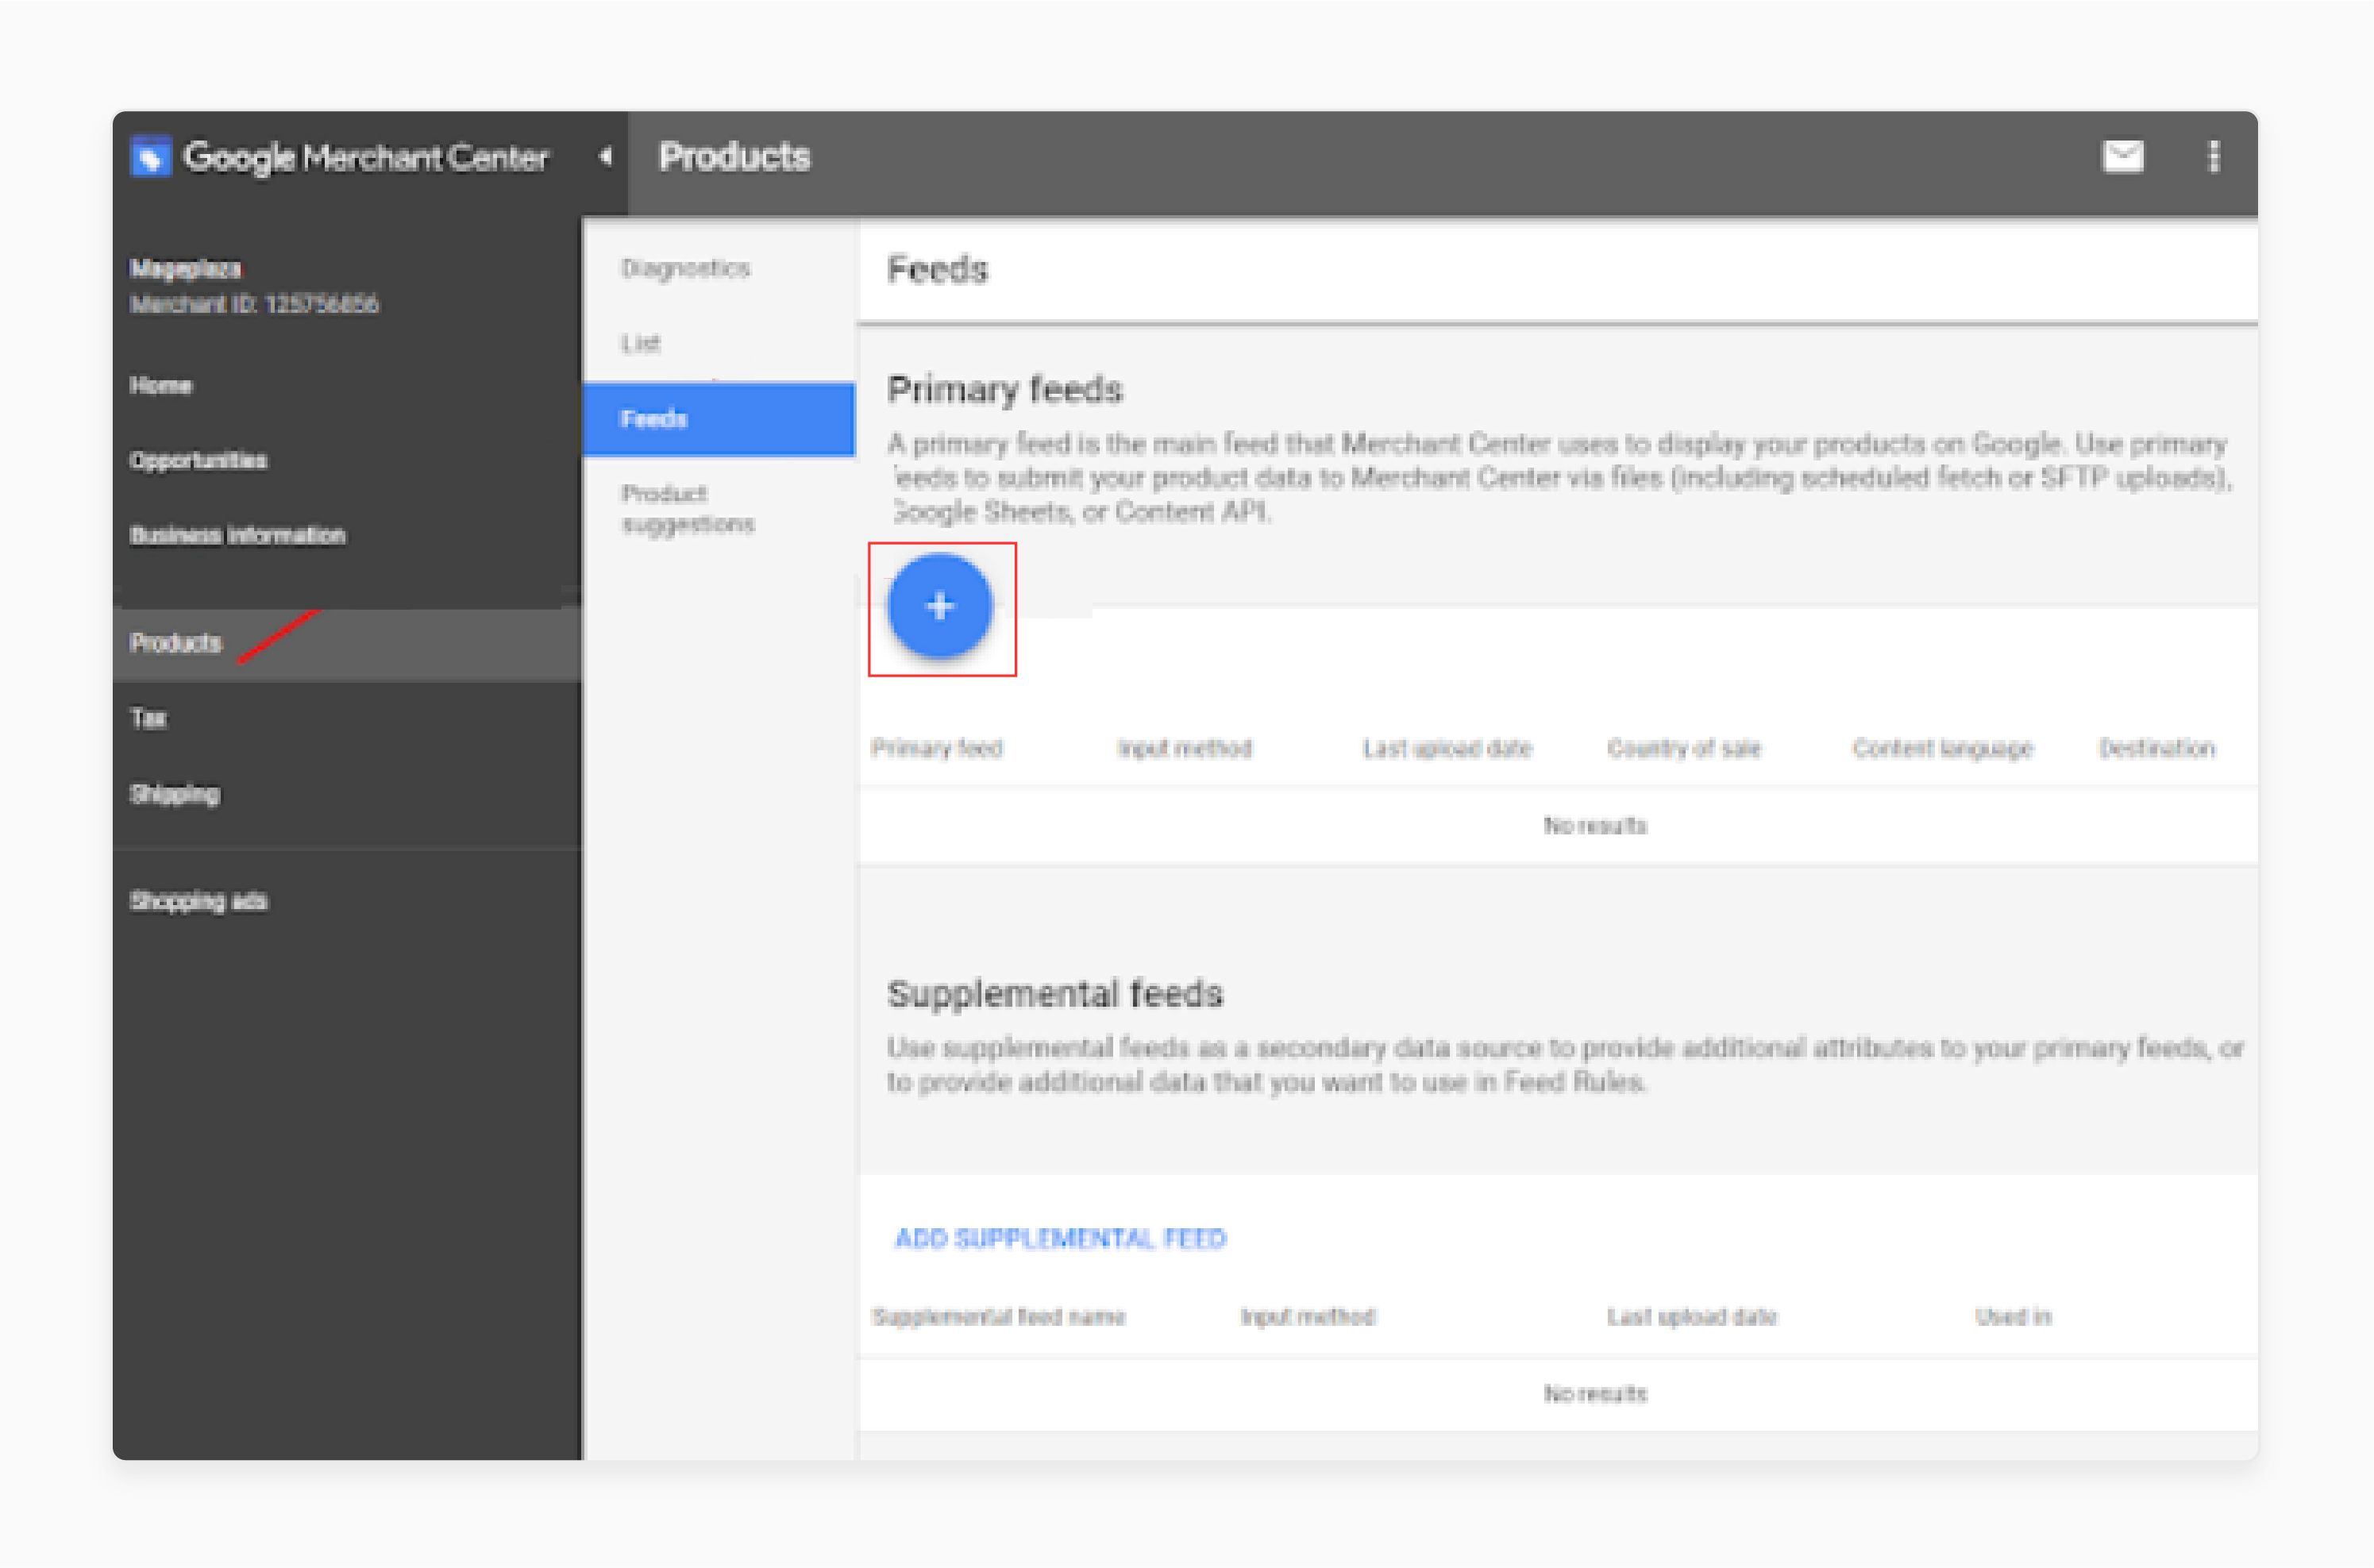Select the Feeds tab

click(719, 419)
